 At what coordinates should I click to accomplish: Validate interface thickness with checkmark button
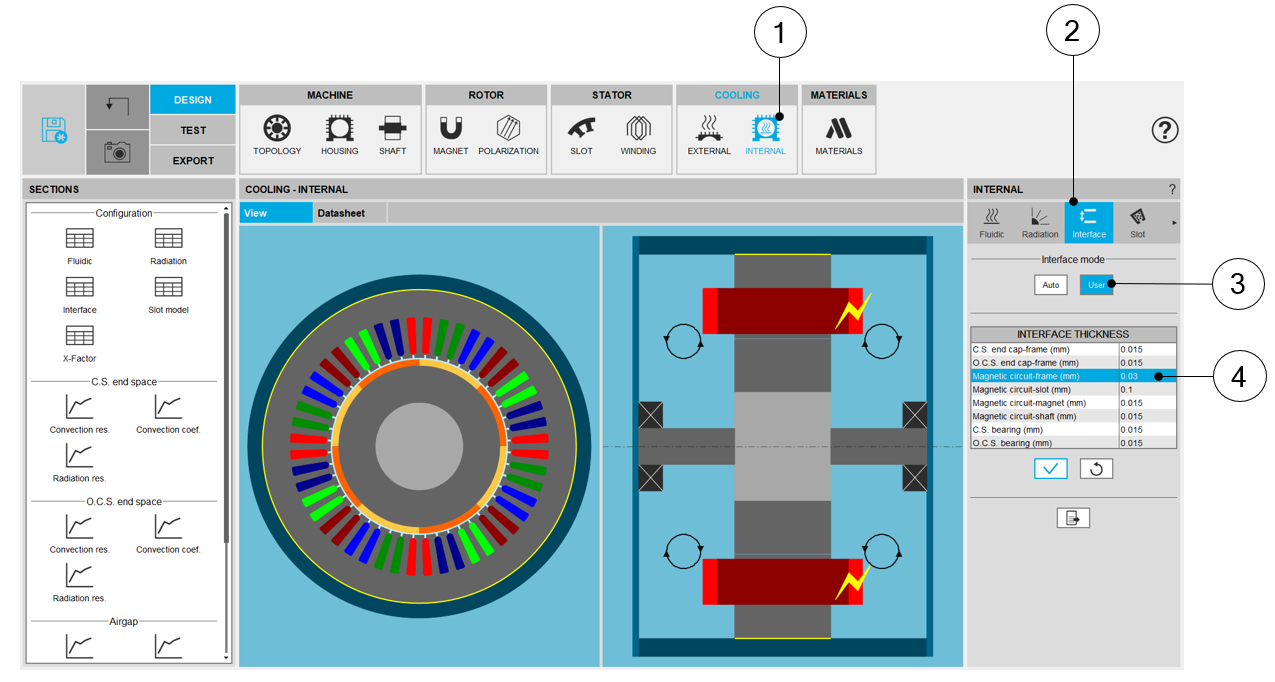pyautogui.click(x=1050, y=468)
